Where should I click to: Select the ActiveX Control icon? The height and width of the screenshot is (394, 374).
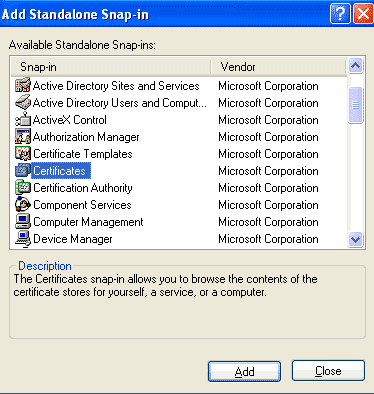coord(23,120)
